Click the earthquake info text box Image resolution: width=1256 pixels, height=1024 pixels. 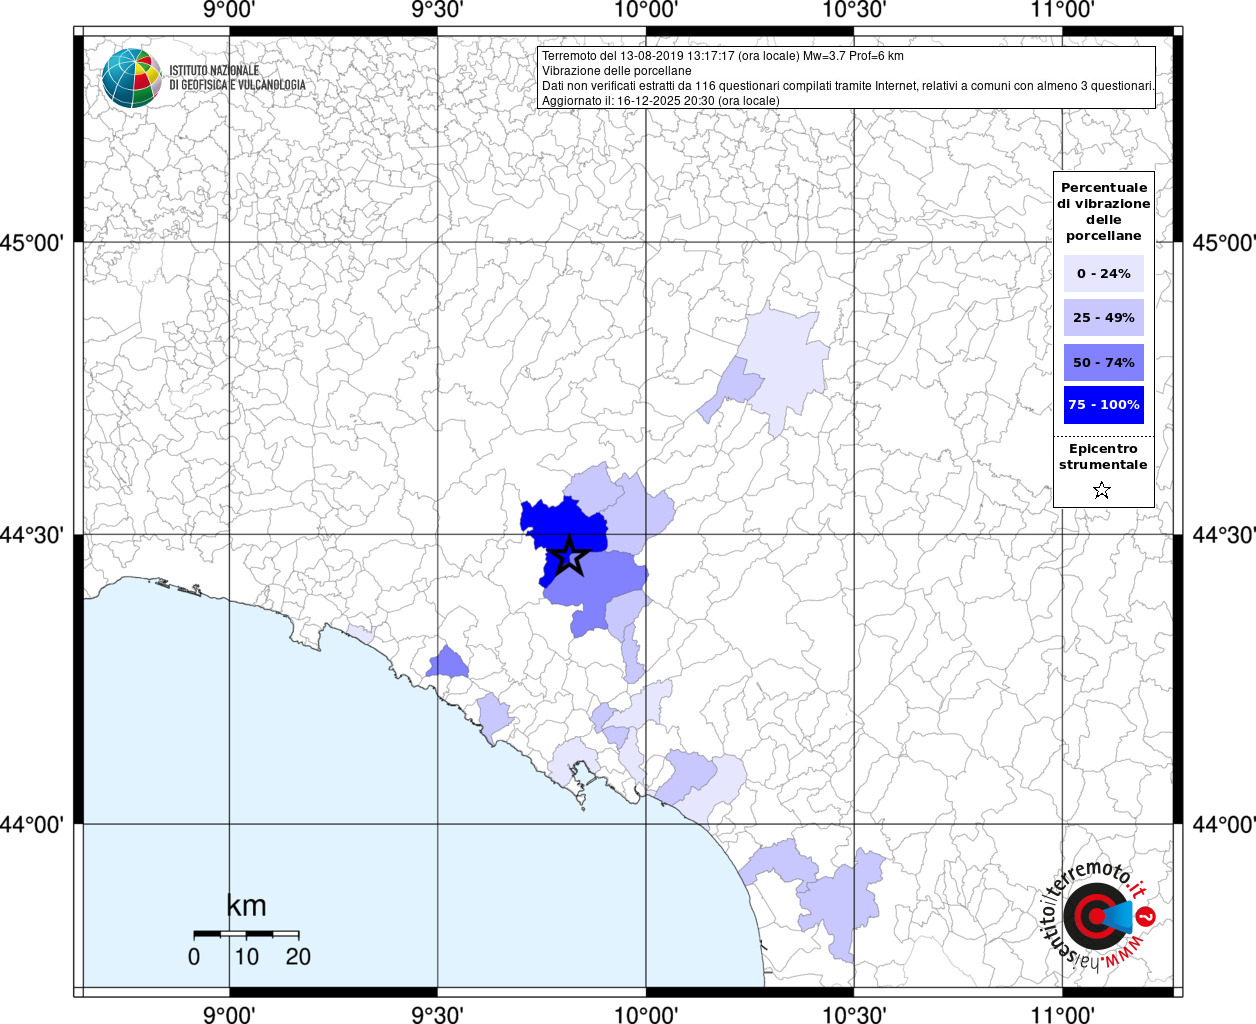(x=847, y=78)
